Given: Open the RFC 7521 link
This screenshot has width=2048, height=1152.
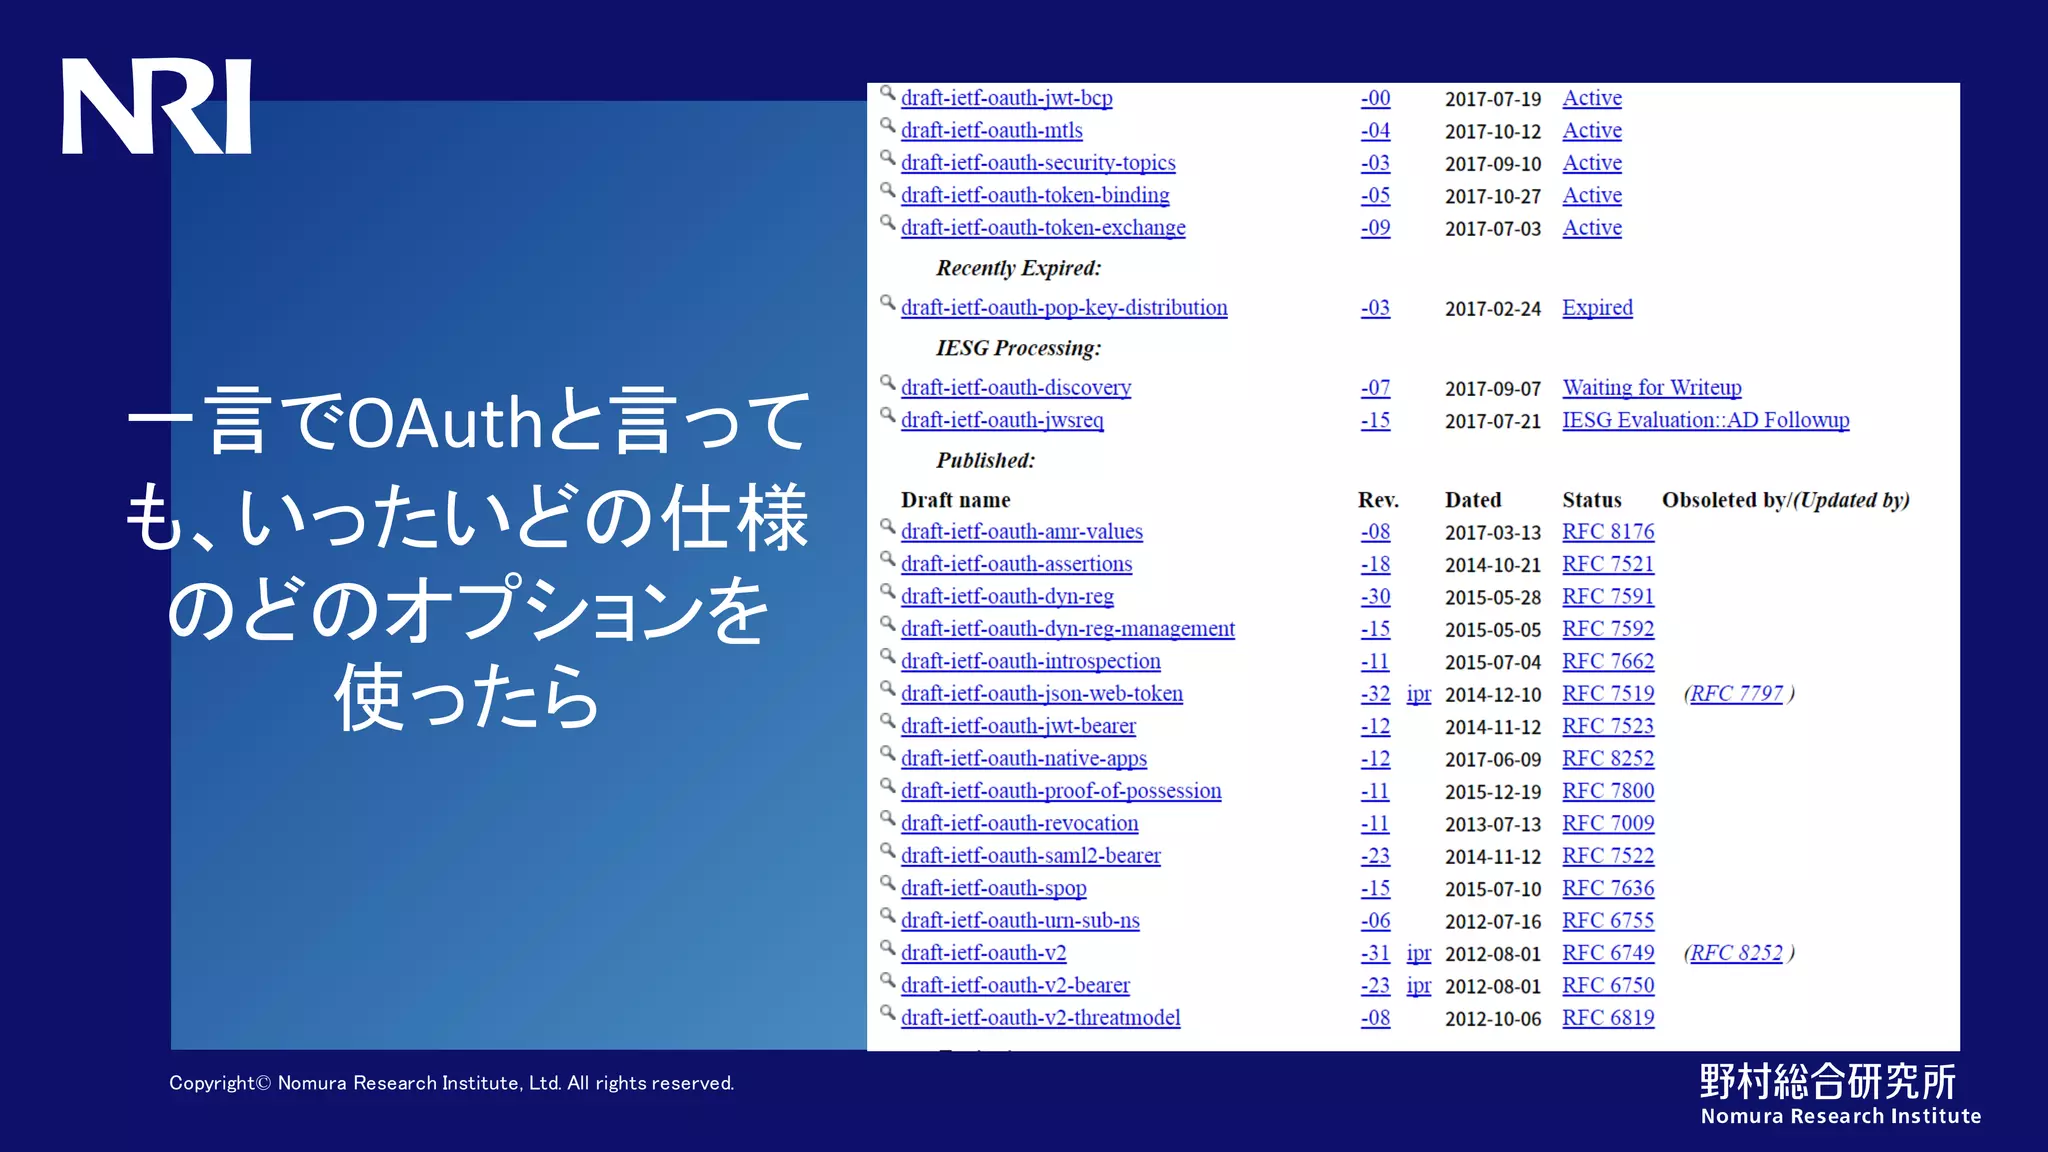Looking at the screenshot, I should 1608,564.
